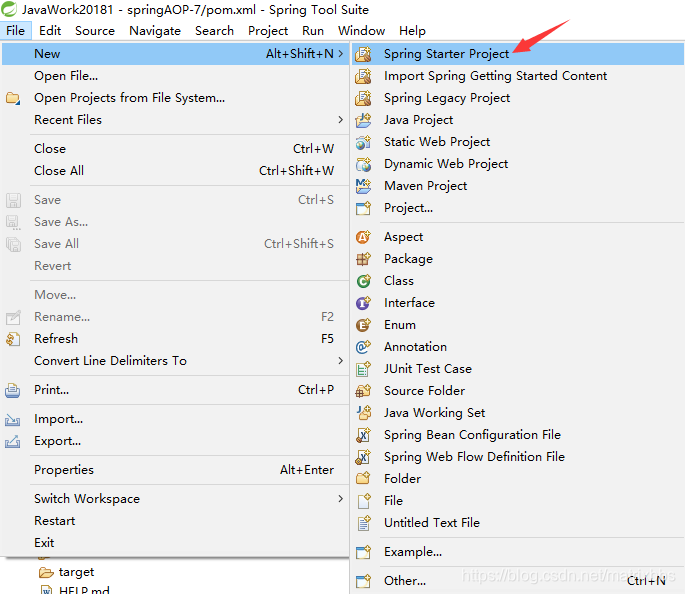Open the Edit menu
Image resolution: width=685 pixels, height=594 pixels.
pyautogui.click(x=50, y=31)
